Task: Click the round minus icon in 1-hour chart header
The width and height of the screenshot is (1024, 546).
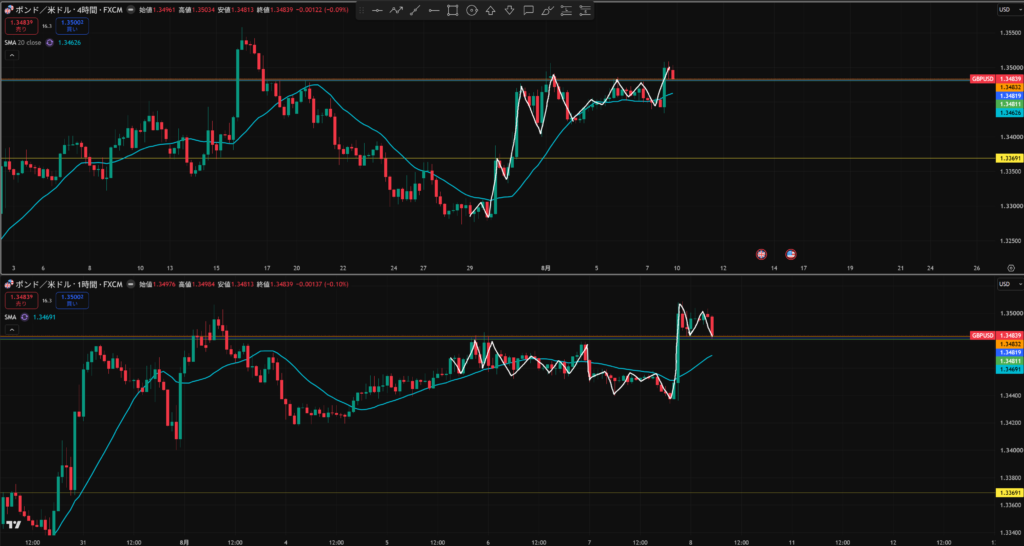Action: (x=132, y=284)
